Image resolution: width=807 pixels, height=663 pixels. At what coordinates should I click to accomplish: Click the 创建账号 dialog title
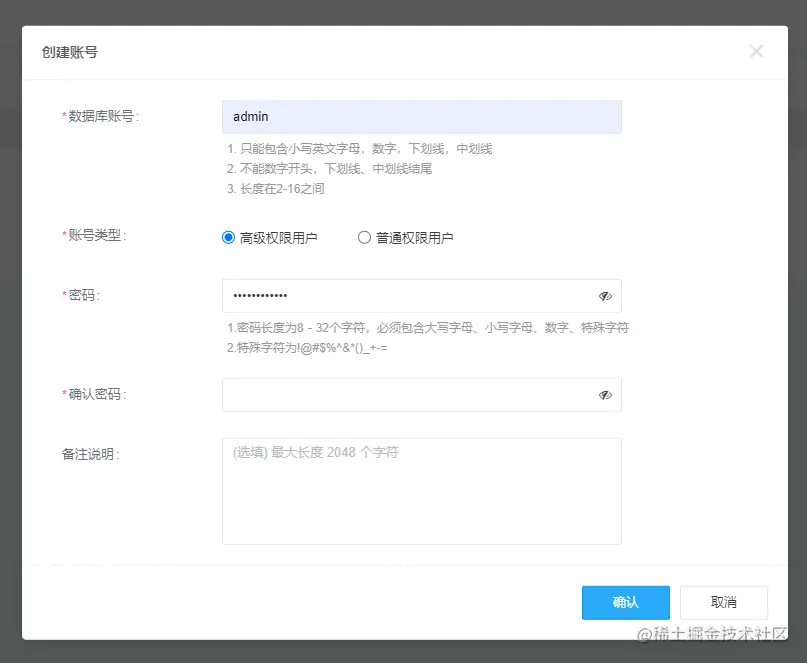point(69,52)
